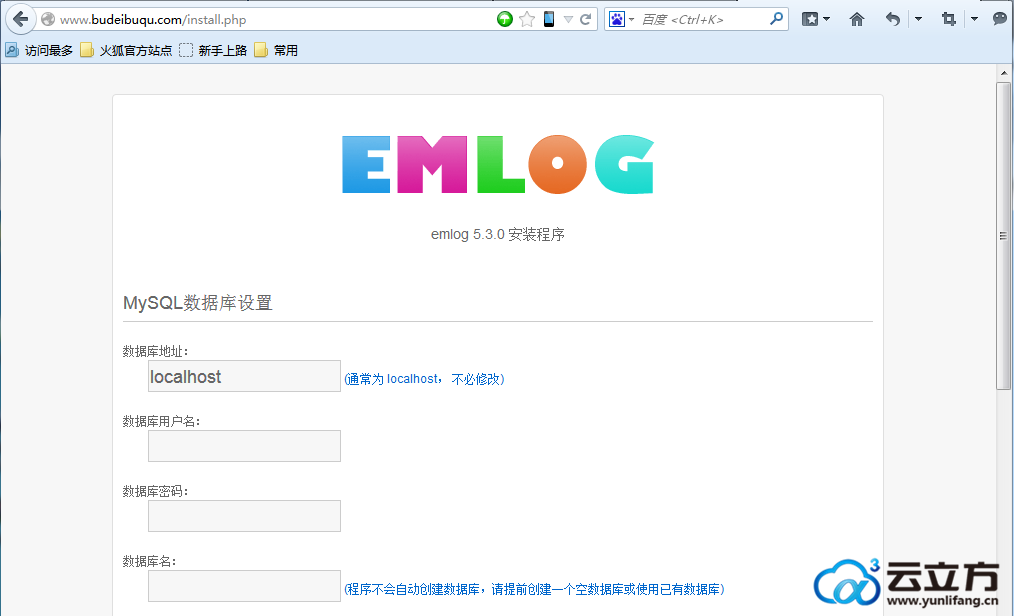Focus the 数据库用户名 input field
1014x616 pixels.
pos(244,446)
